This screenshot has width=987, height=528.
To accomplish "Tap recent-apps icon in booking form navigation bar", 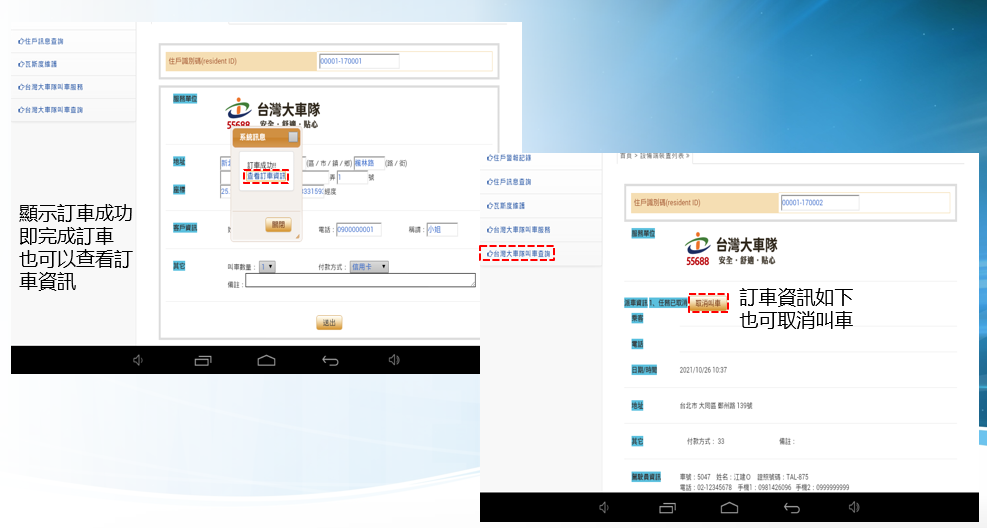I will tap(203, 361).
